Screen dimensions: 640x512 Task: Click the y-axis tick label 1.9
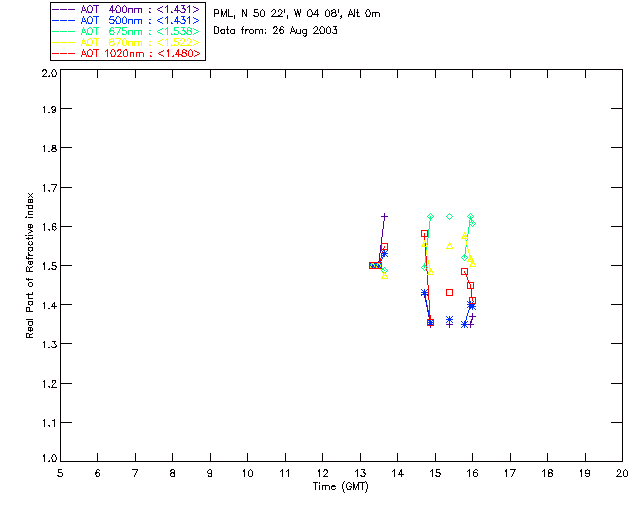(x=49, y=109)
